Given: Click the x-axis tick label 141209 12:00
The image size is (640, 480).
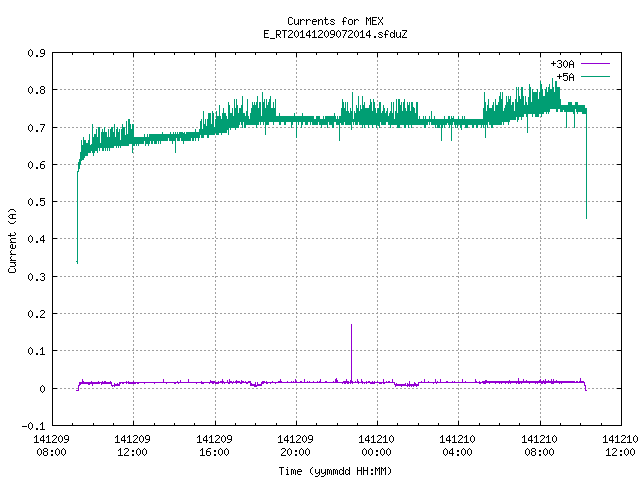Looking at the screenshot, I should pyautogui.click(x=132, y=446).
